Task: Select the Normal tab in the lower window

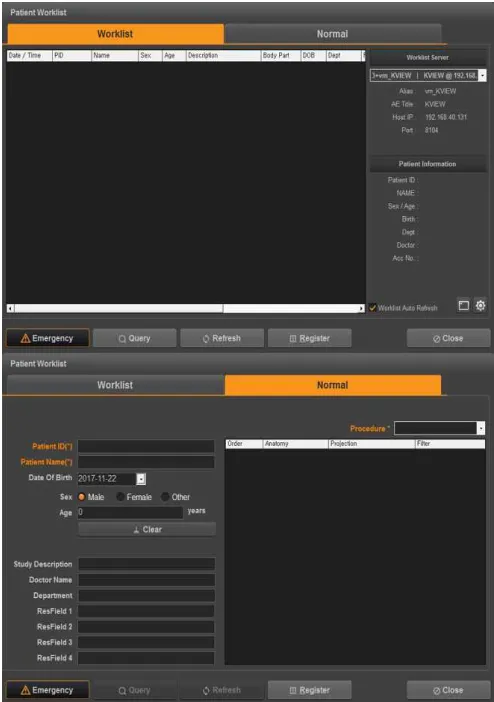Action: click(x=332, y=385)
